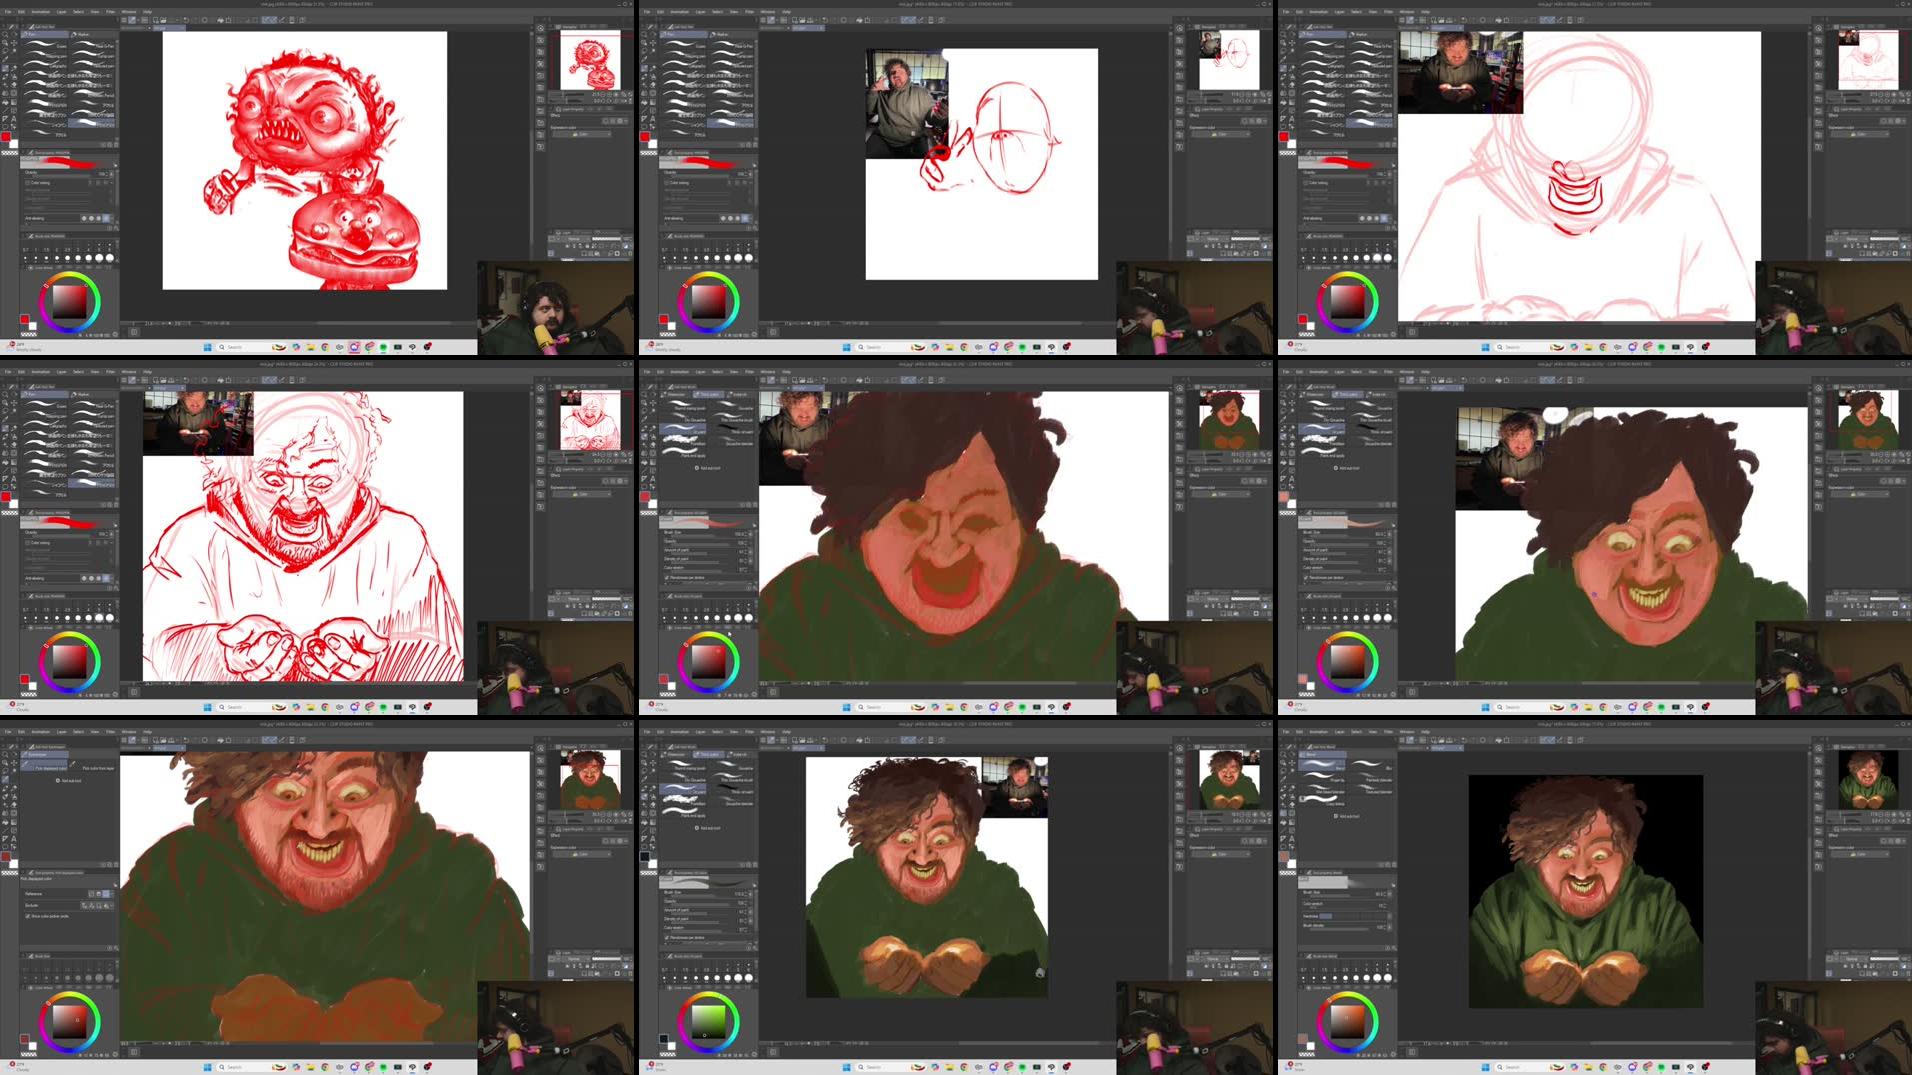Screen dimensions: 1912x1075
Task: Click the New Layer icon in the Layer palette
Action: click(567, 245)
